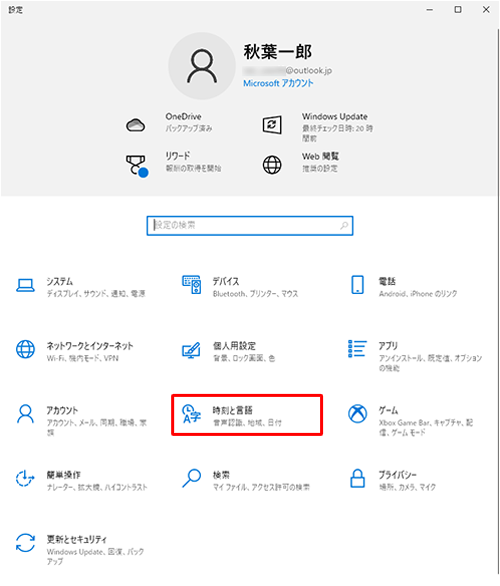Viewport: 500px width, 586px height.
Task: Click the ネットワークとインターネット globe icon
Action: click(25, 349)
